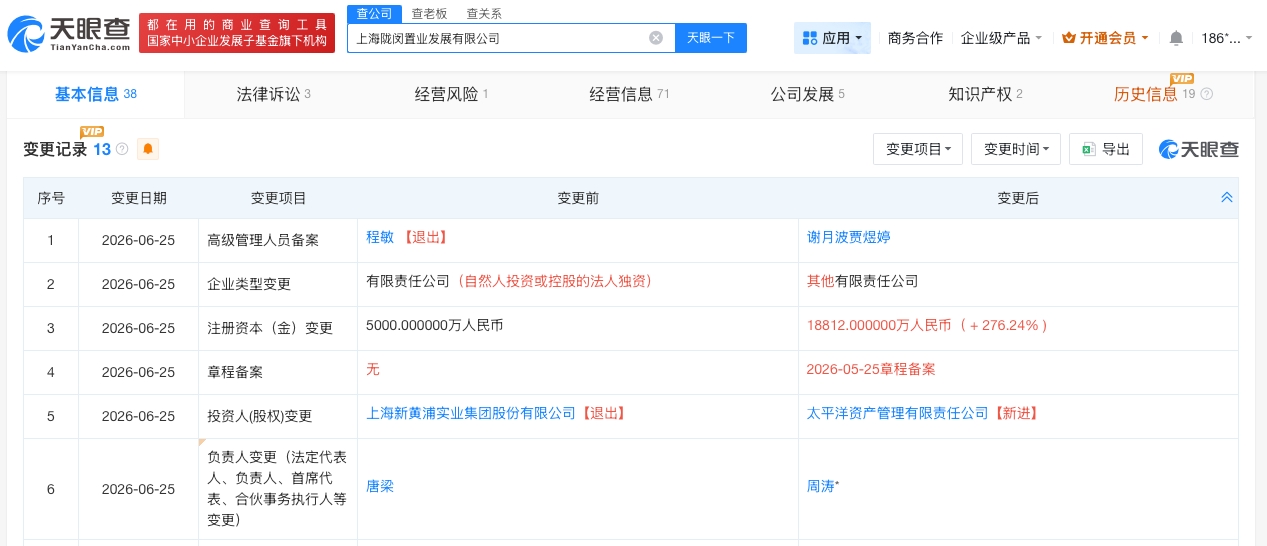Click the 章程备案 item in row 4
The height and width of the screenshot is (546, 1267).
(235, 372)
